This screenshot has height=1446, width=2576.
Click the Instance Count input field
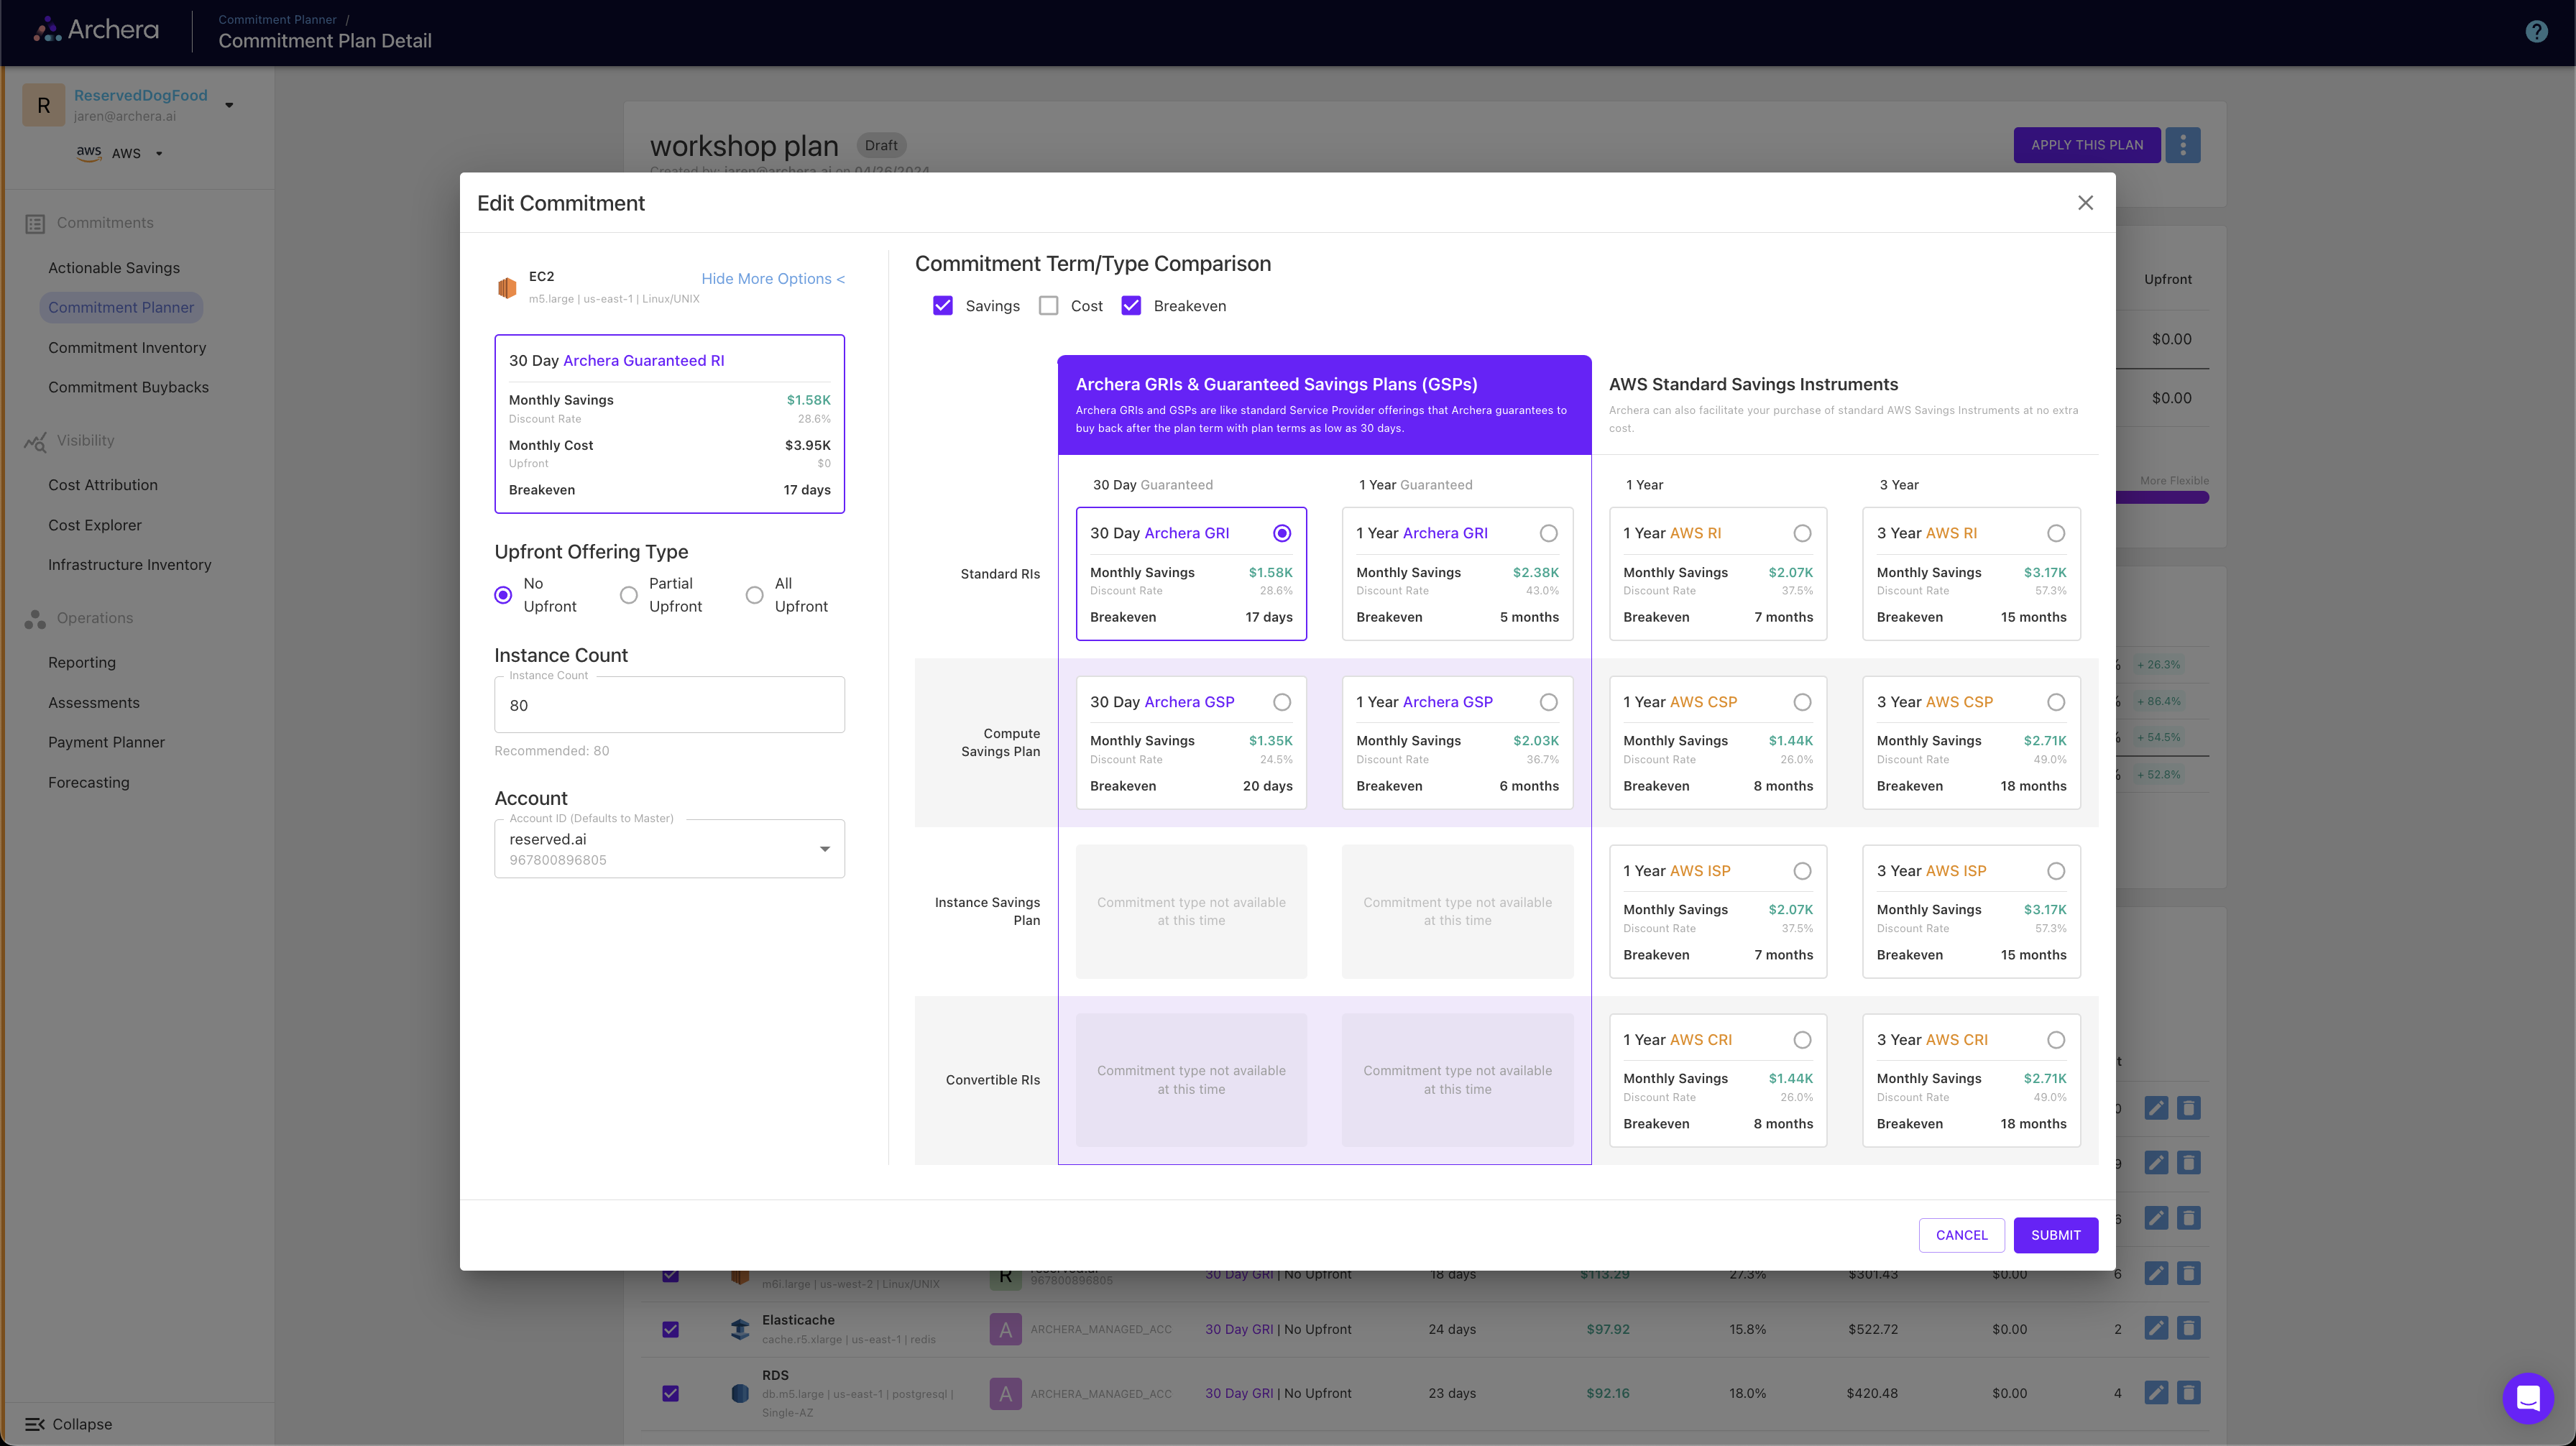coord(669,705)
